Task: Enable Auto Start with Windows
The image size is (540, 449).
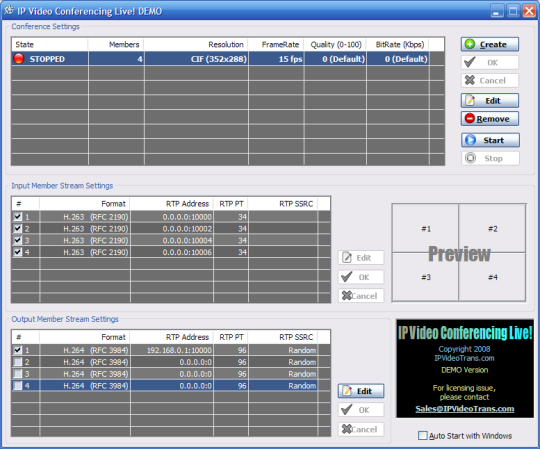Action: tap(422, 436)
